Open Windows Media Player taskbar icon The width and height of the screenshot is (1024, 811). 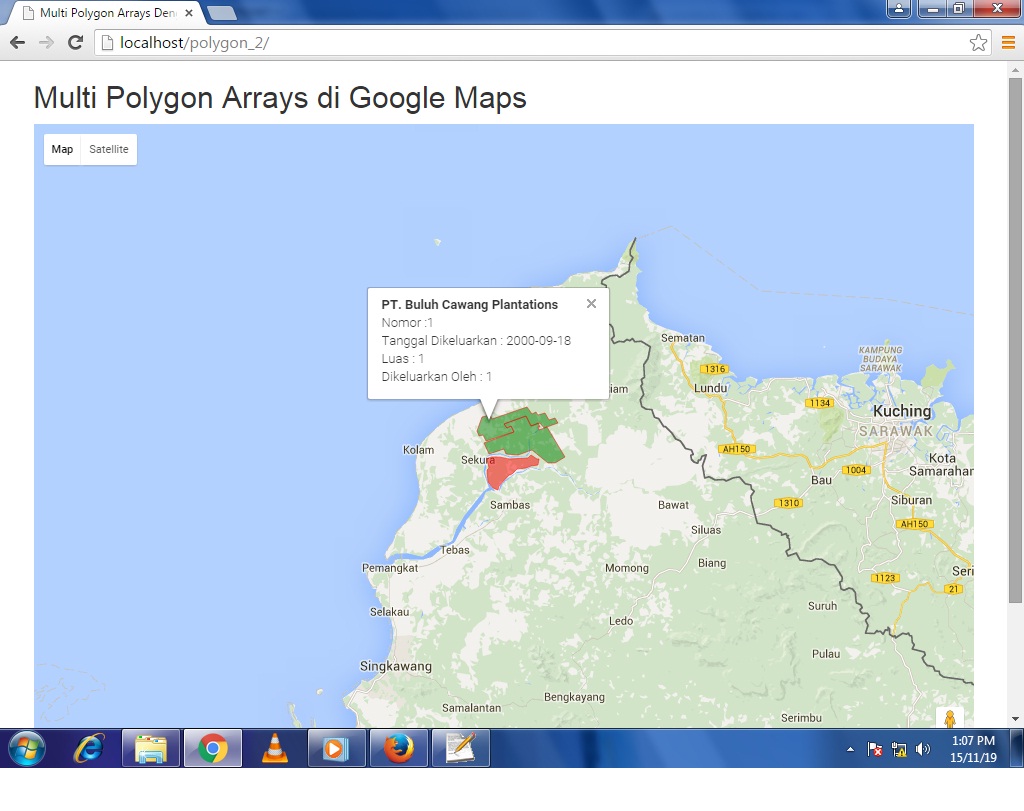point(336,748)
